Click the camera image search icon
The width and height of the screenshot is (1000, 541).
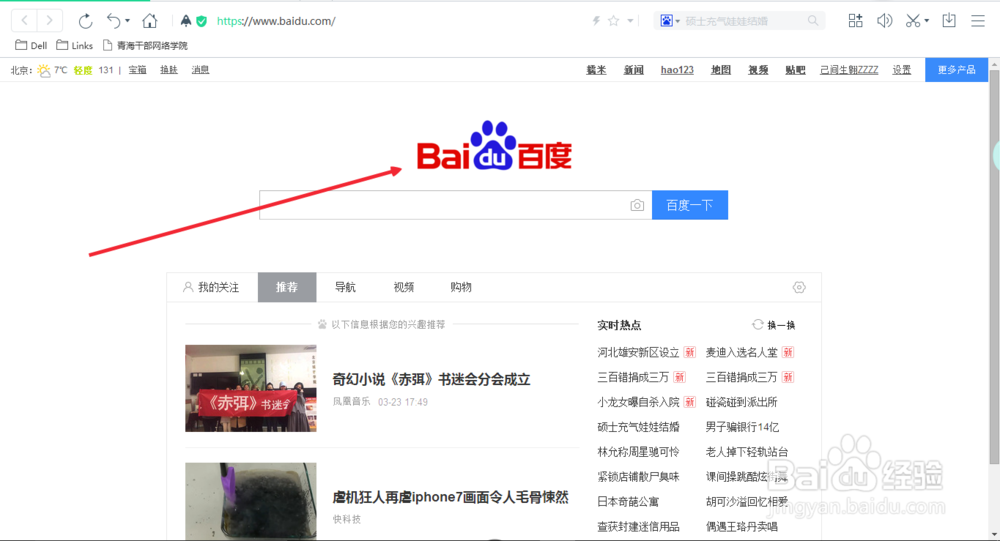pyautogui.click(x=637, y=205)
